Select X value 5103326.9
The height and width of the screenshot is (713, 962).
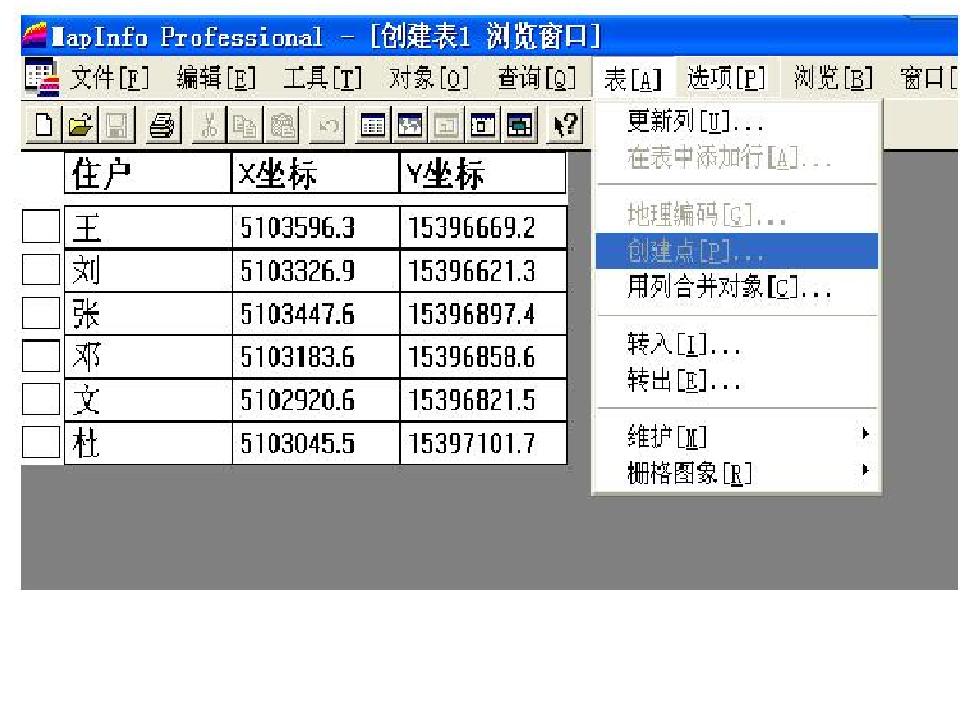pyautogui.click(x=316, y=270)
